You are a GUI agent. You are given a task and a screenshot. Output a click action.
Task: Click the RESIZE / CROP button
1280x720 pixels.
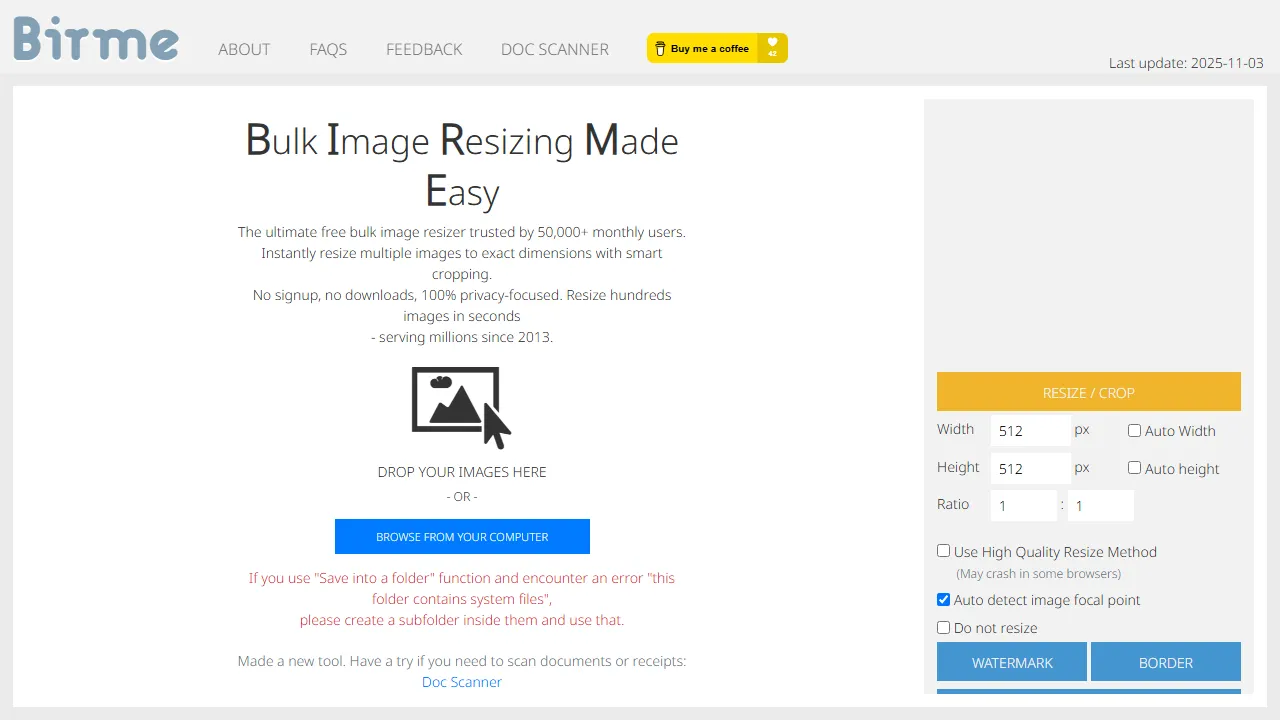tap(1088, 392)
